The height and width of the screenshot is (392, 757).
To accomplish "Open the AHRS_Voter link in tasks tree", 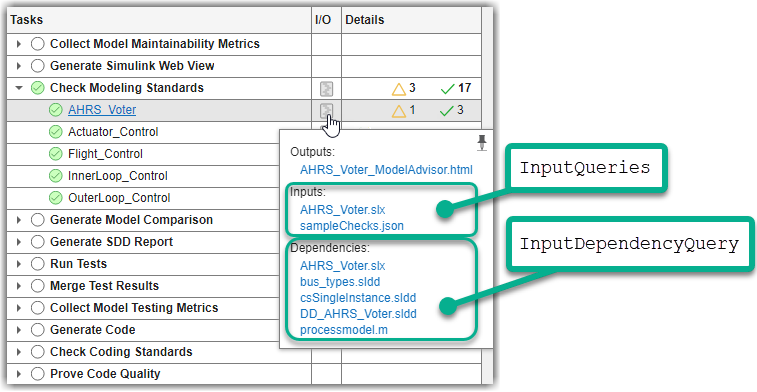I will [x=102, y=110].
